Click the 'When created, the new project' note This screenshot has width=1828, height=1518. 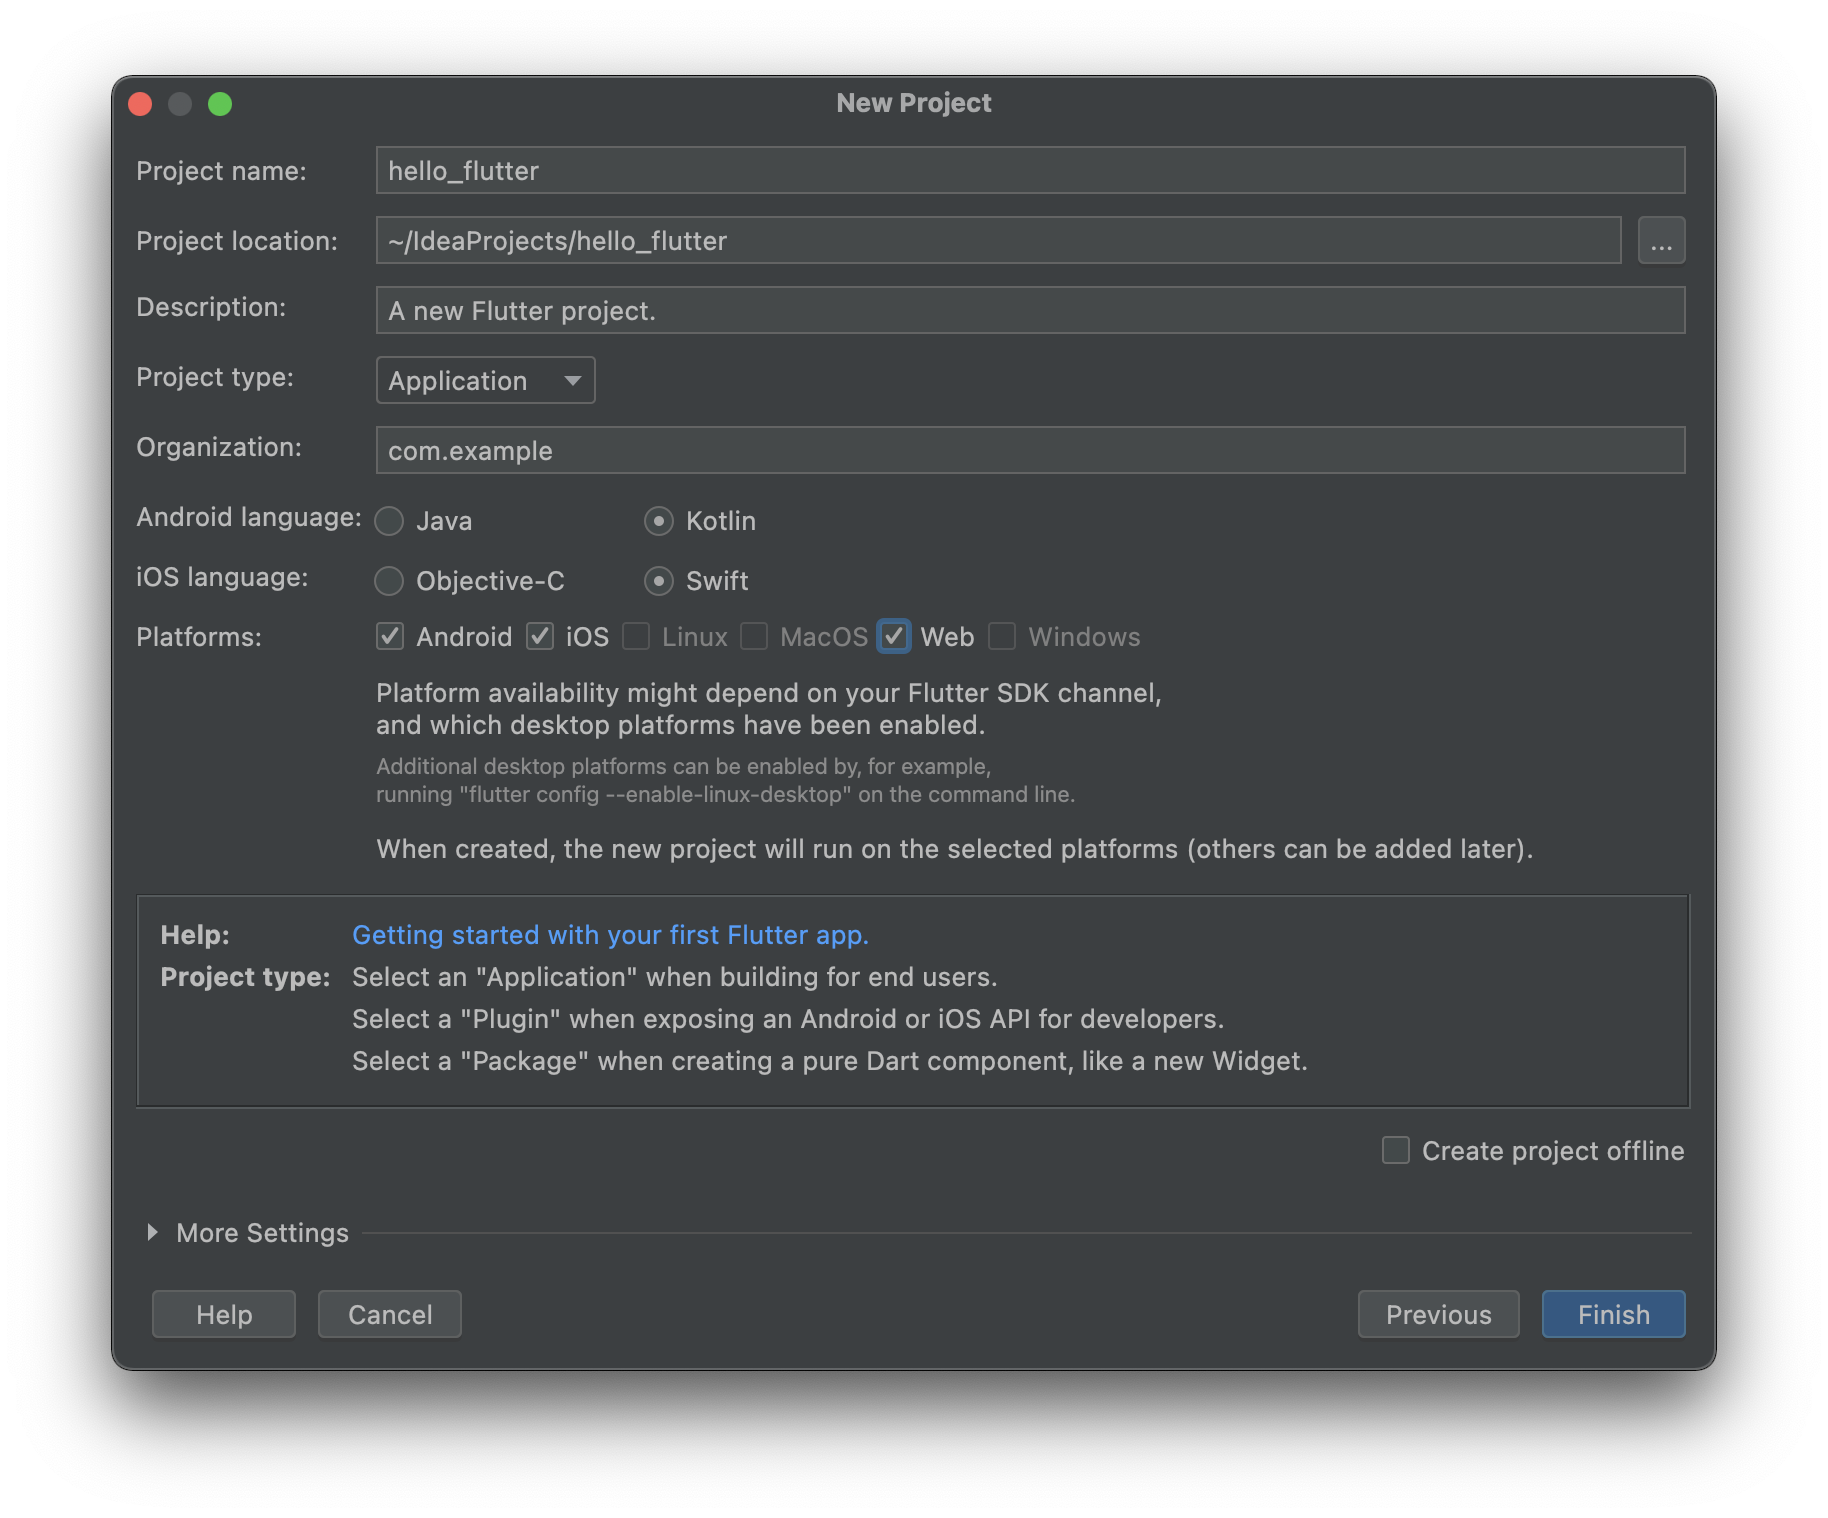[x=955, y=849]
